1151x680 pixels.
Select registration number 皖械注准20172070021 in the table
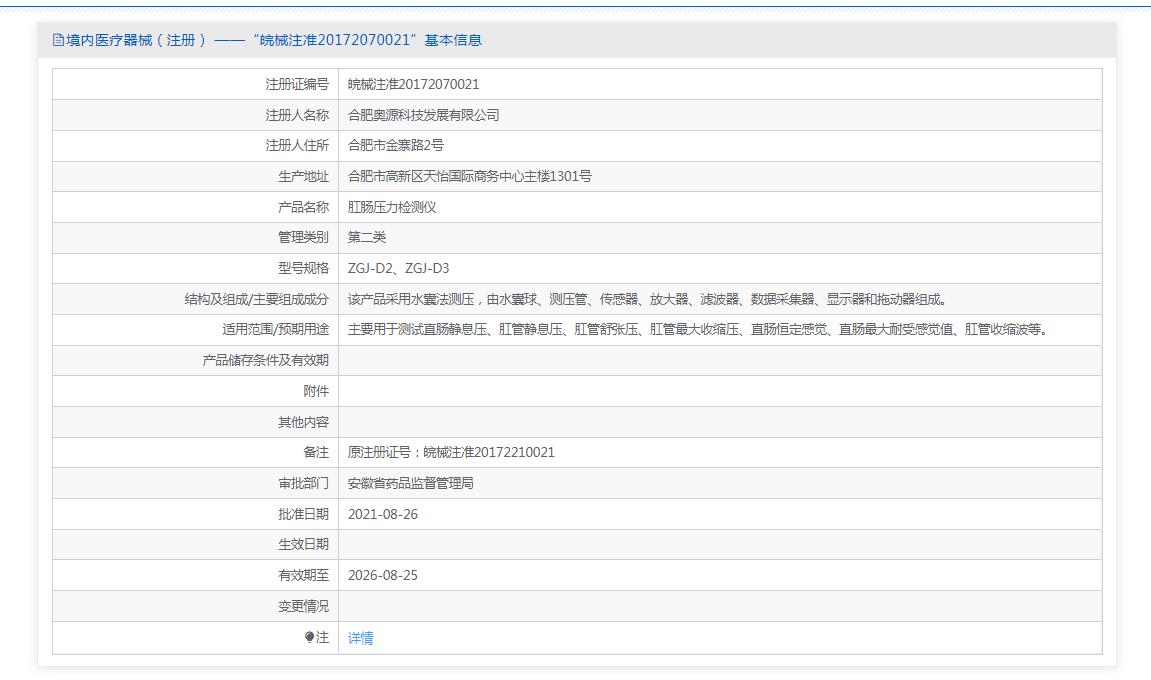[x=413, y=84]
